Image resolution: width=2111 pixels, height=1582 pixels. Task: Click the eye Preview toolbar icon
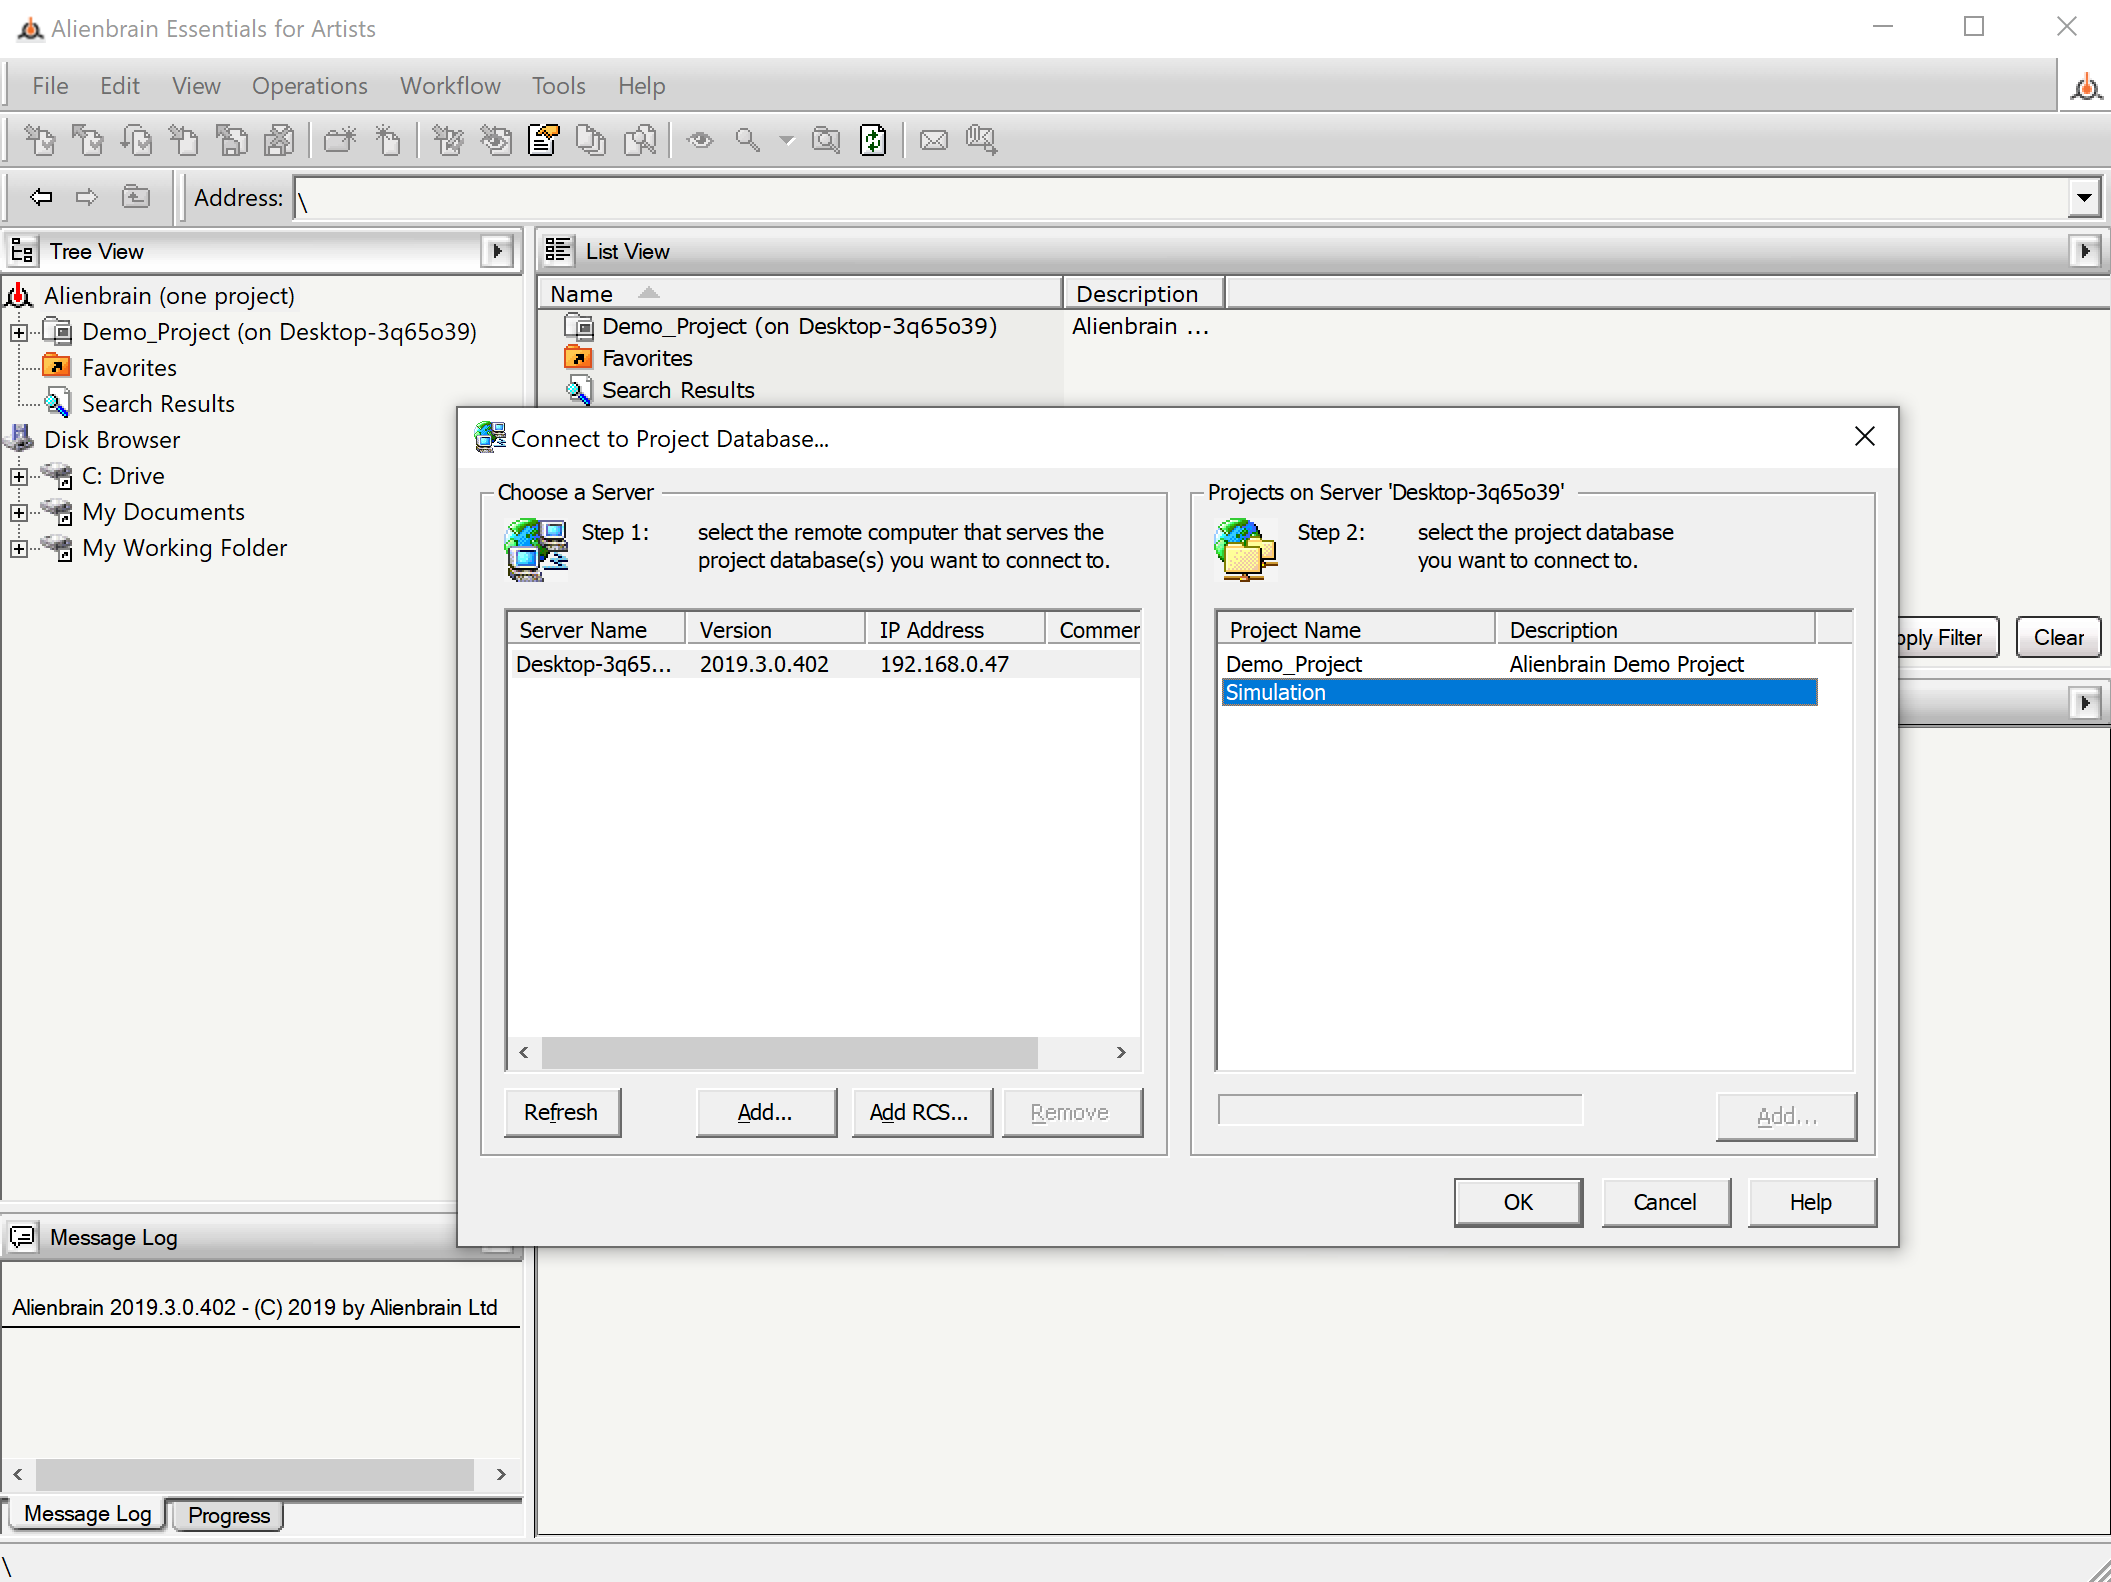tap(700, 140)
